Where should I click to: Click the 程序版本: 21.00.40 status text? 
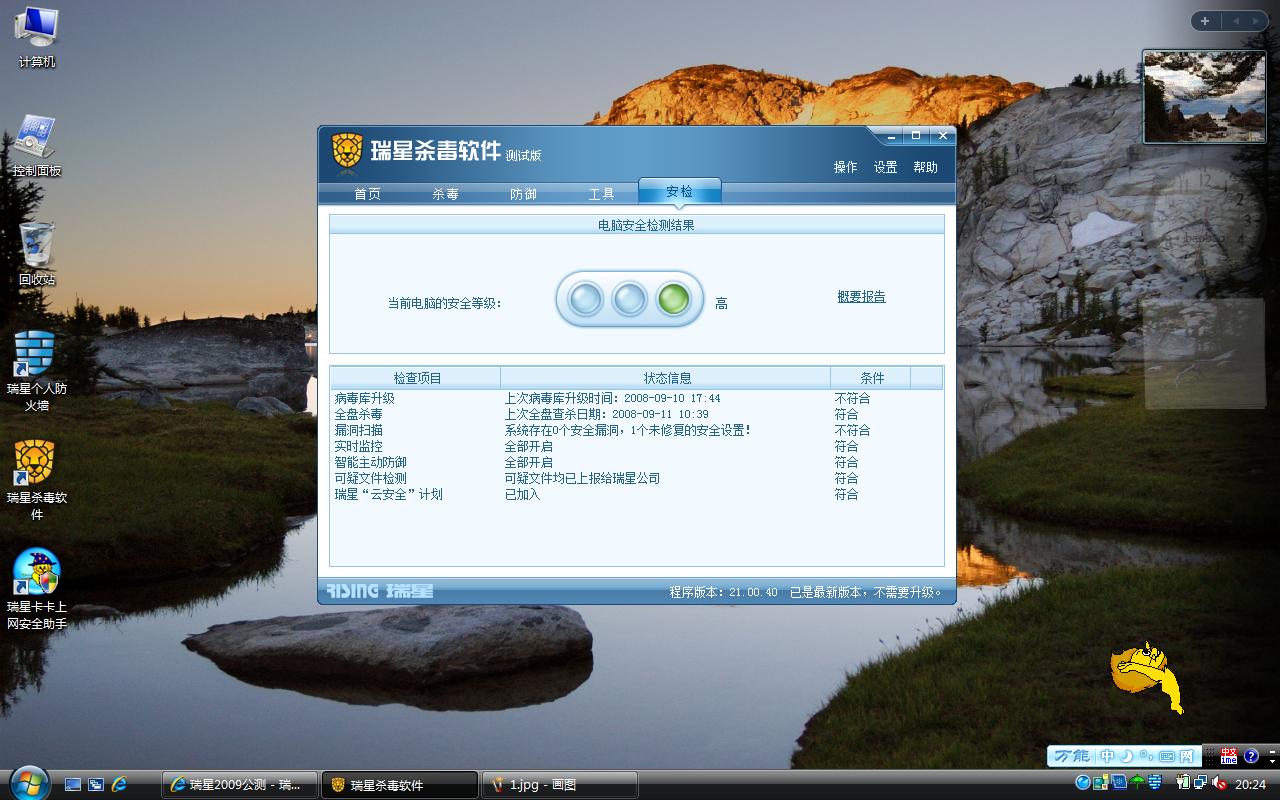click(723, 592)
